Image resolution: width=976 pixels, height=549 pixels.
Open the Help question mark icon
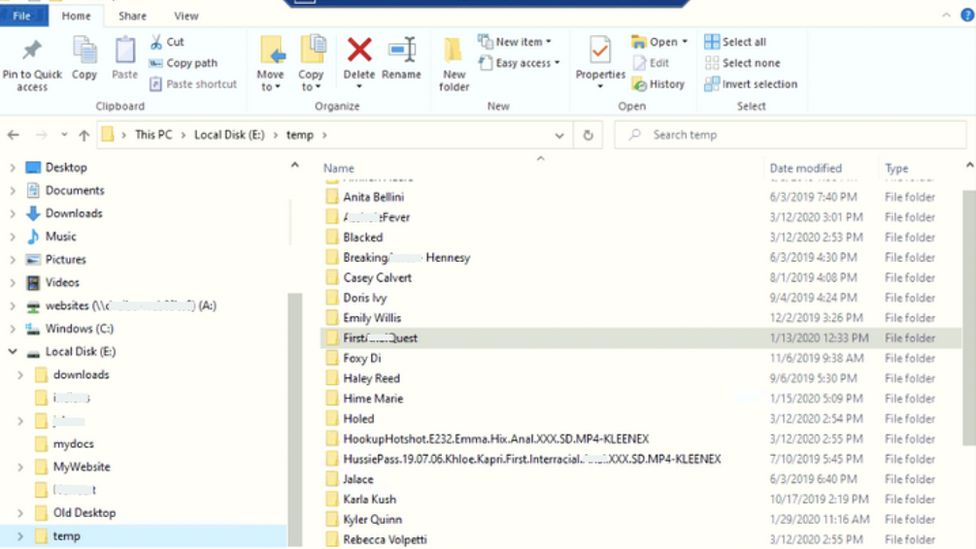[x=967, y=15]
